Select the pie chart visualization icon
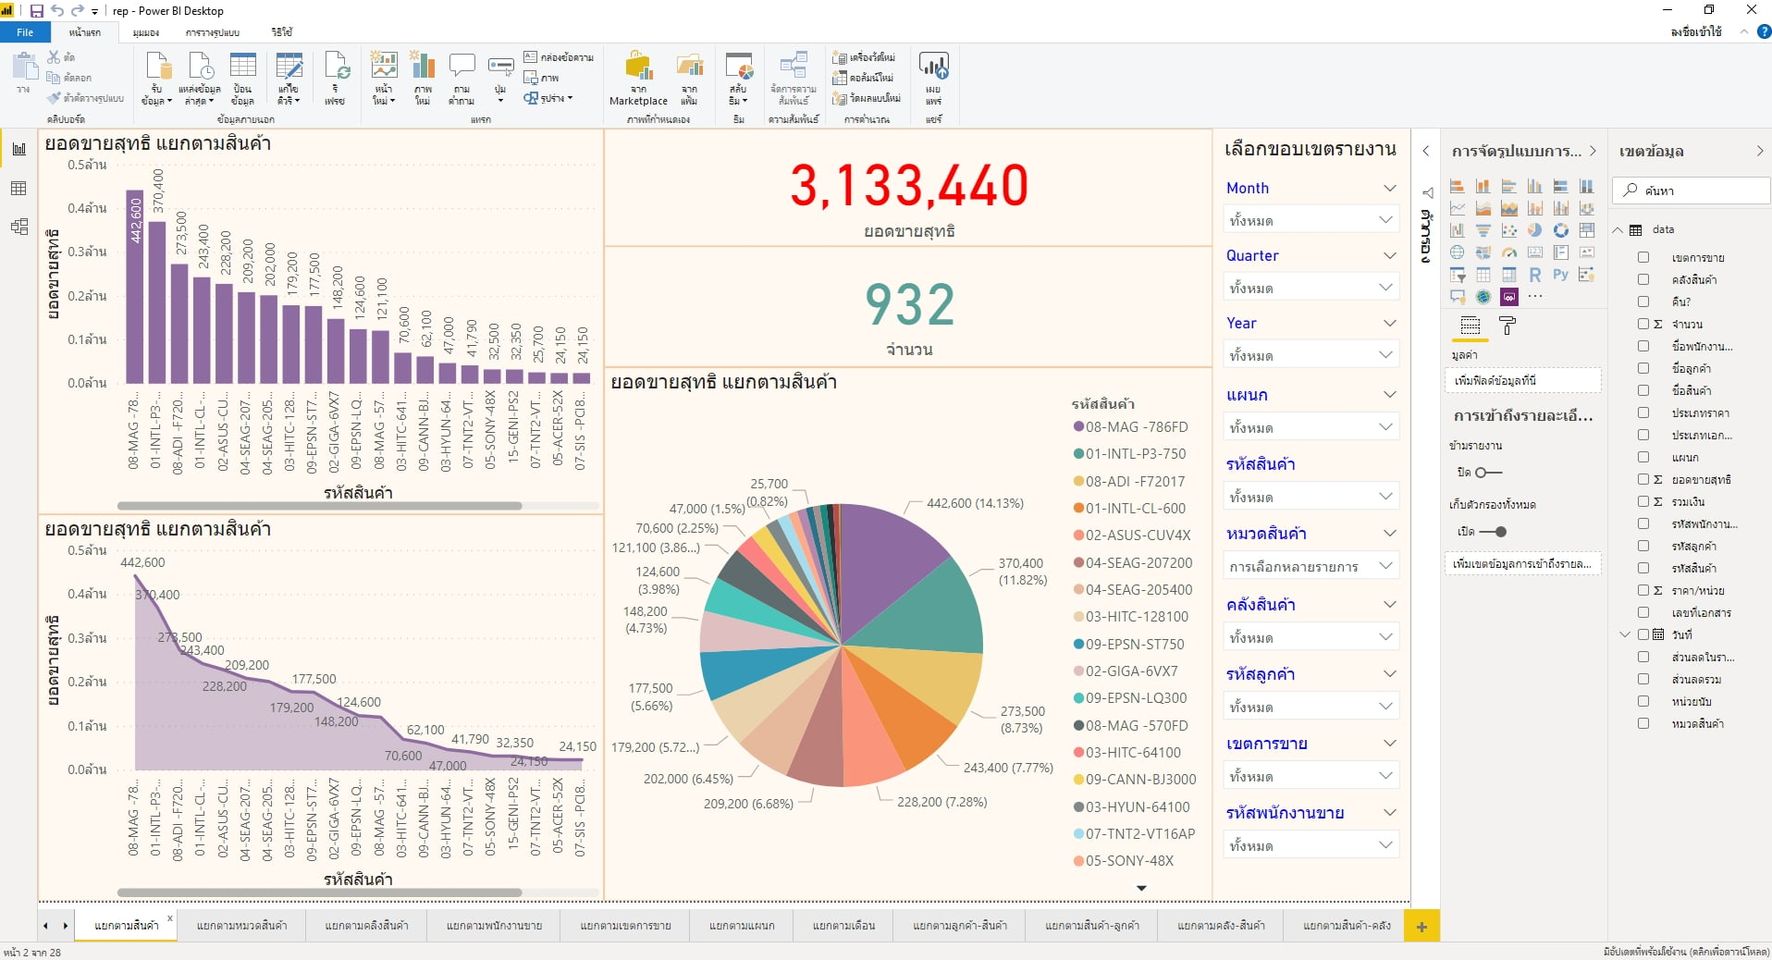This screenshot has height=960, width=1772. tap(1534, 230)
